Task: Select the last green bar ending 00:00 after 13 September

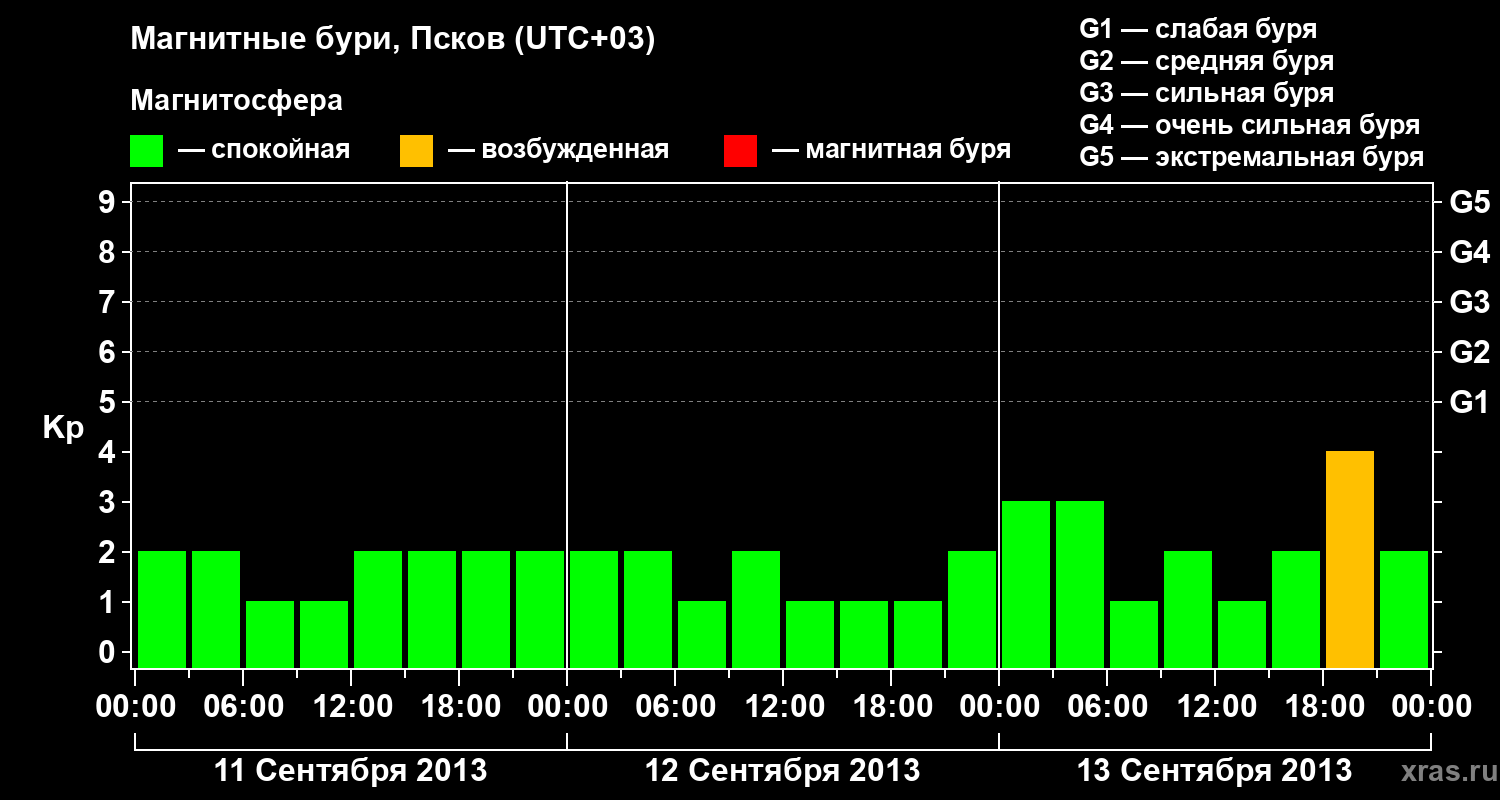Action: click(x=1404, y=610)
